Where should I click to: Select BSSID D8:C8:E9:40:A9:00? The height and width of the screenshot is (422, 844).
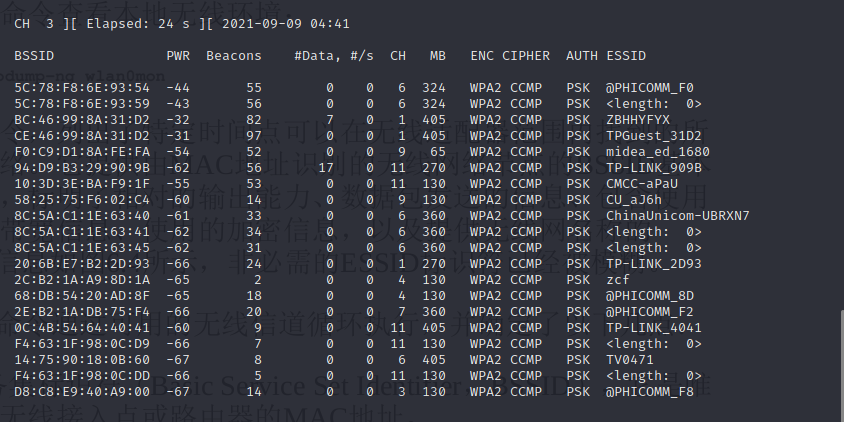[82, 392]
